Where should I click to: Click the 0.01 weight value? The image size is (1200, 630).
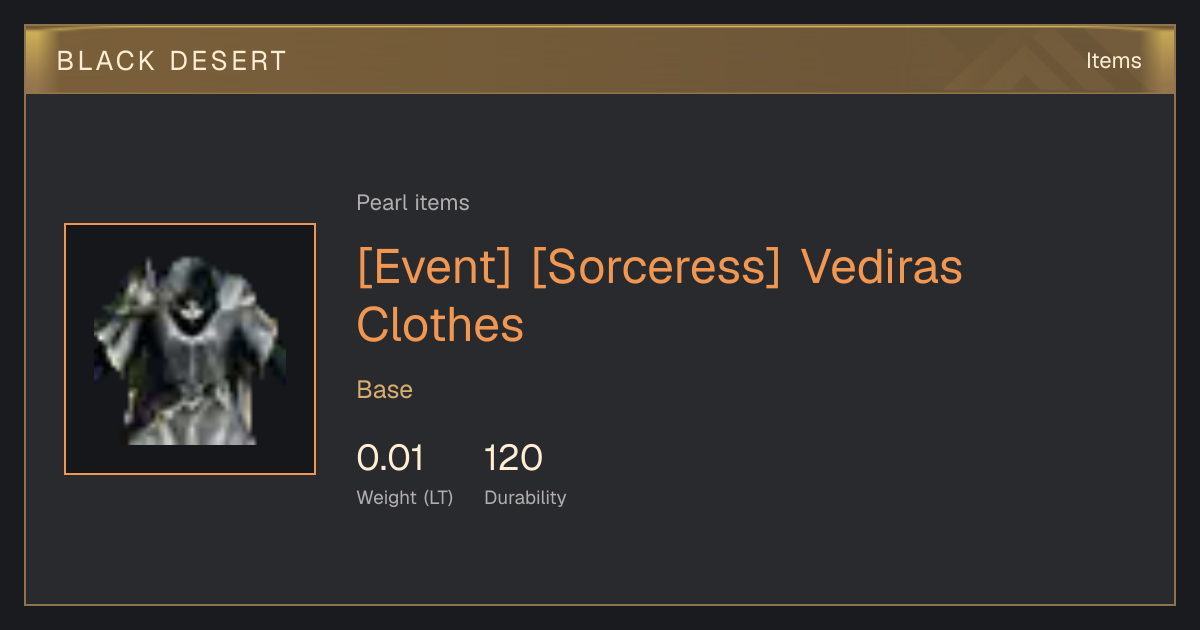pyautogui.click(x=390, y=458)
